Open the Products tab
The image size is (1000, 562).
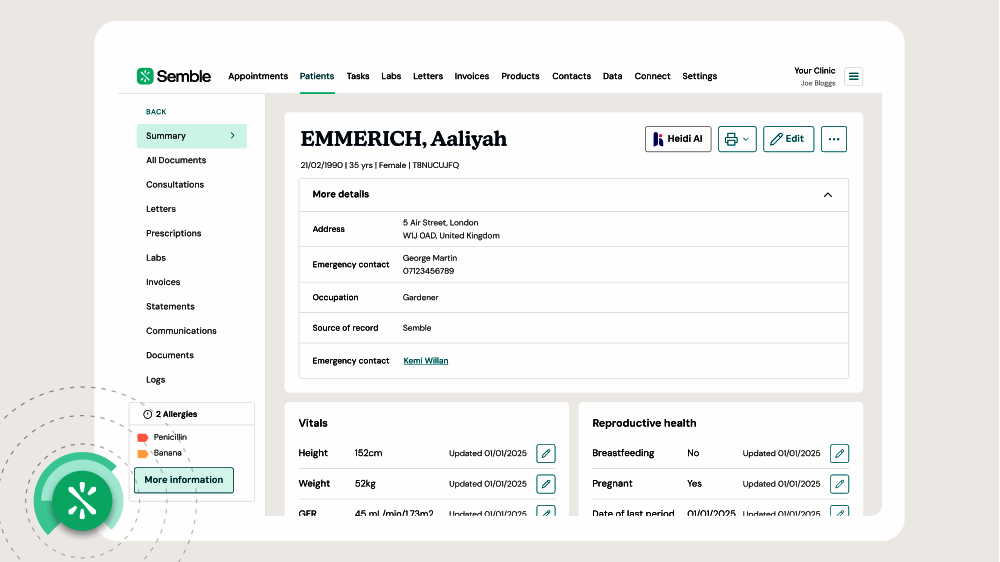click(x=520, y=76)
